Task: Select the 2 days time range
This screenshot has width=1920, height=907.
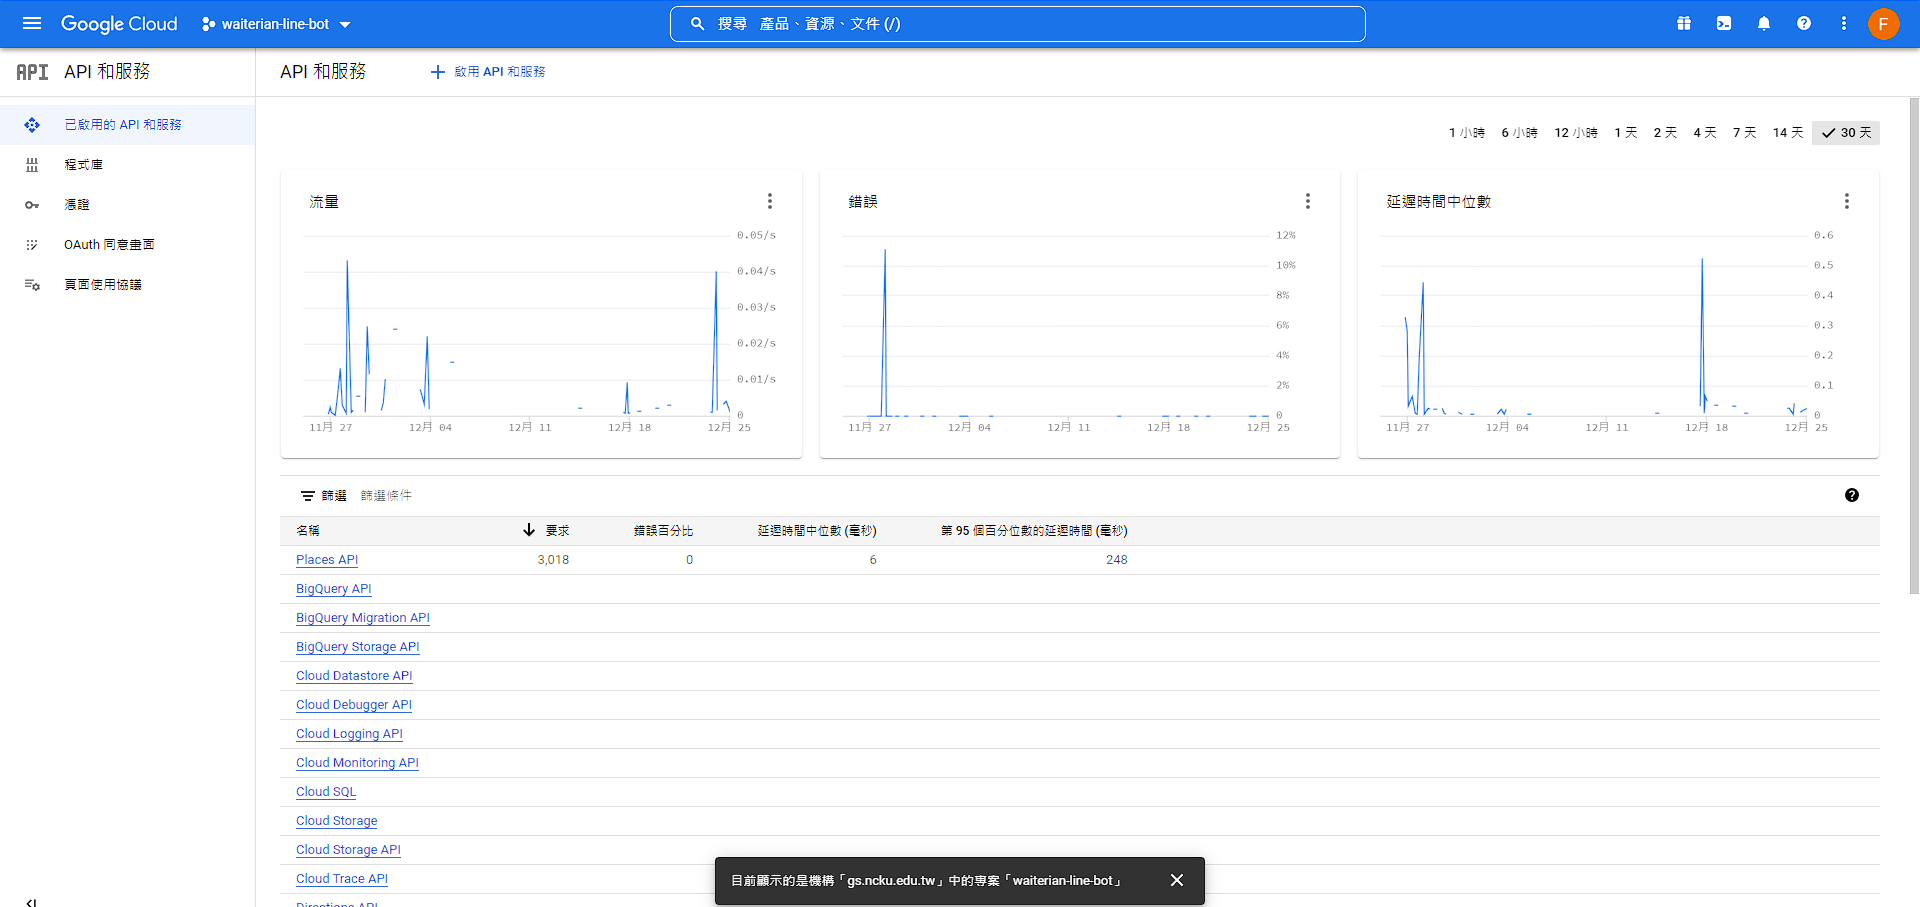Action: tap(1665, 133)
